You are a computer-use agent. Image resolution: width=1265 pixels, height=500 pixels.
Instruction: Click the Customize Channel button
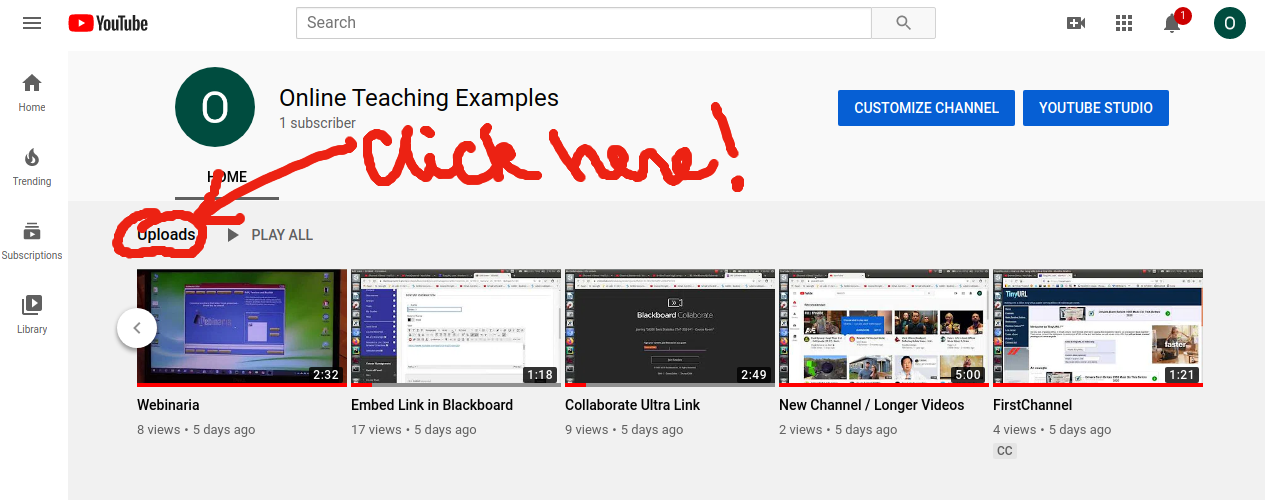926,108
